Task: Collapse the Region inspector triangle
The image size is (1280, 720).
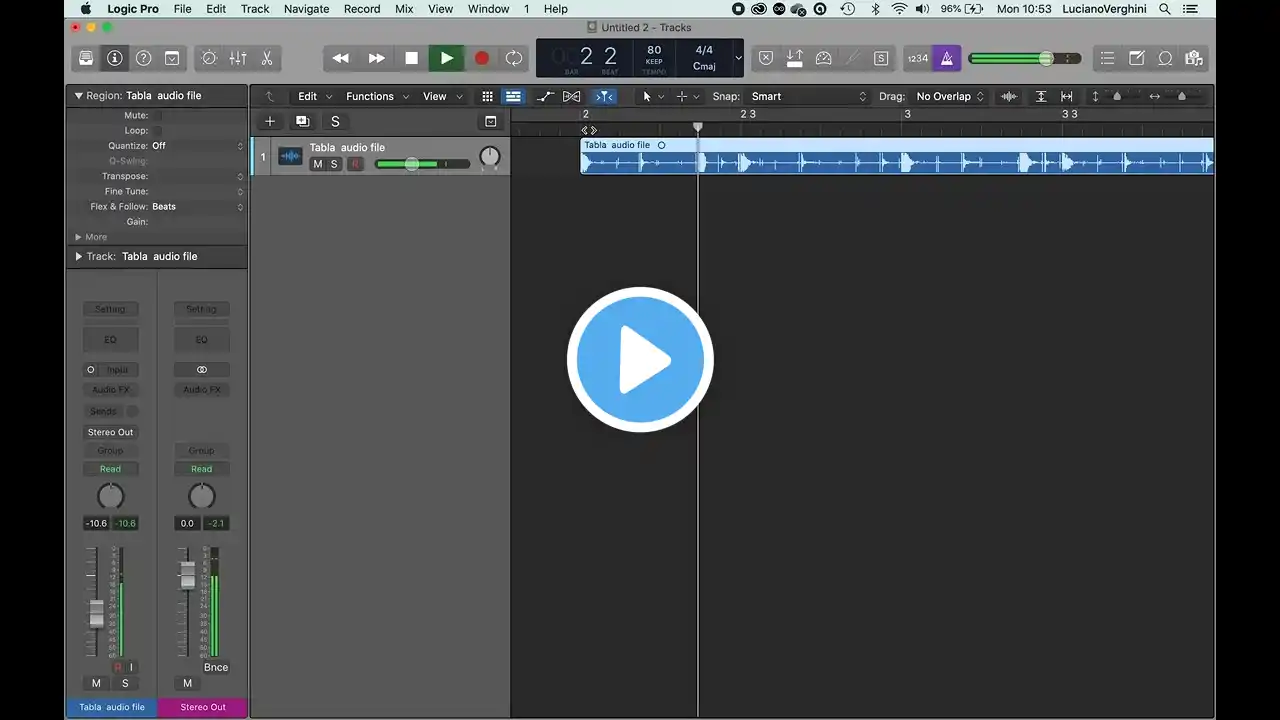Action: click(x=78, y=96)
